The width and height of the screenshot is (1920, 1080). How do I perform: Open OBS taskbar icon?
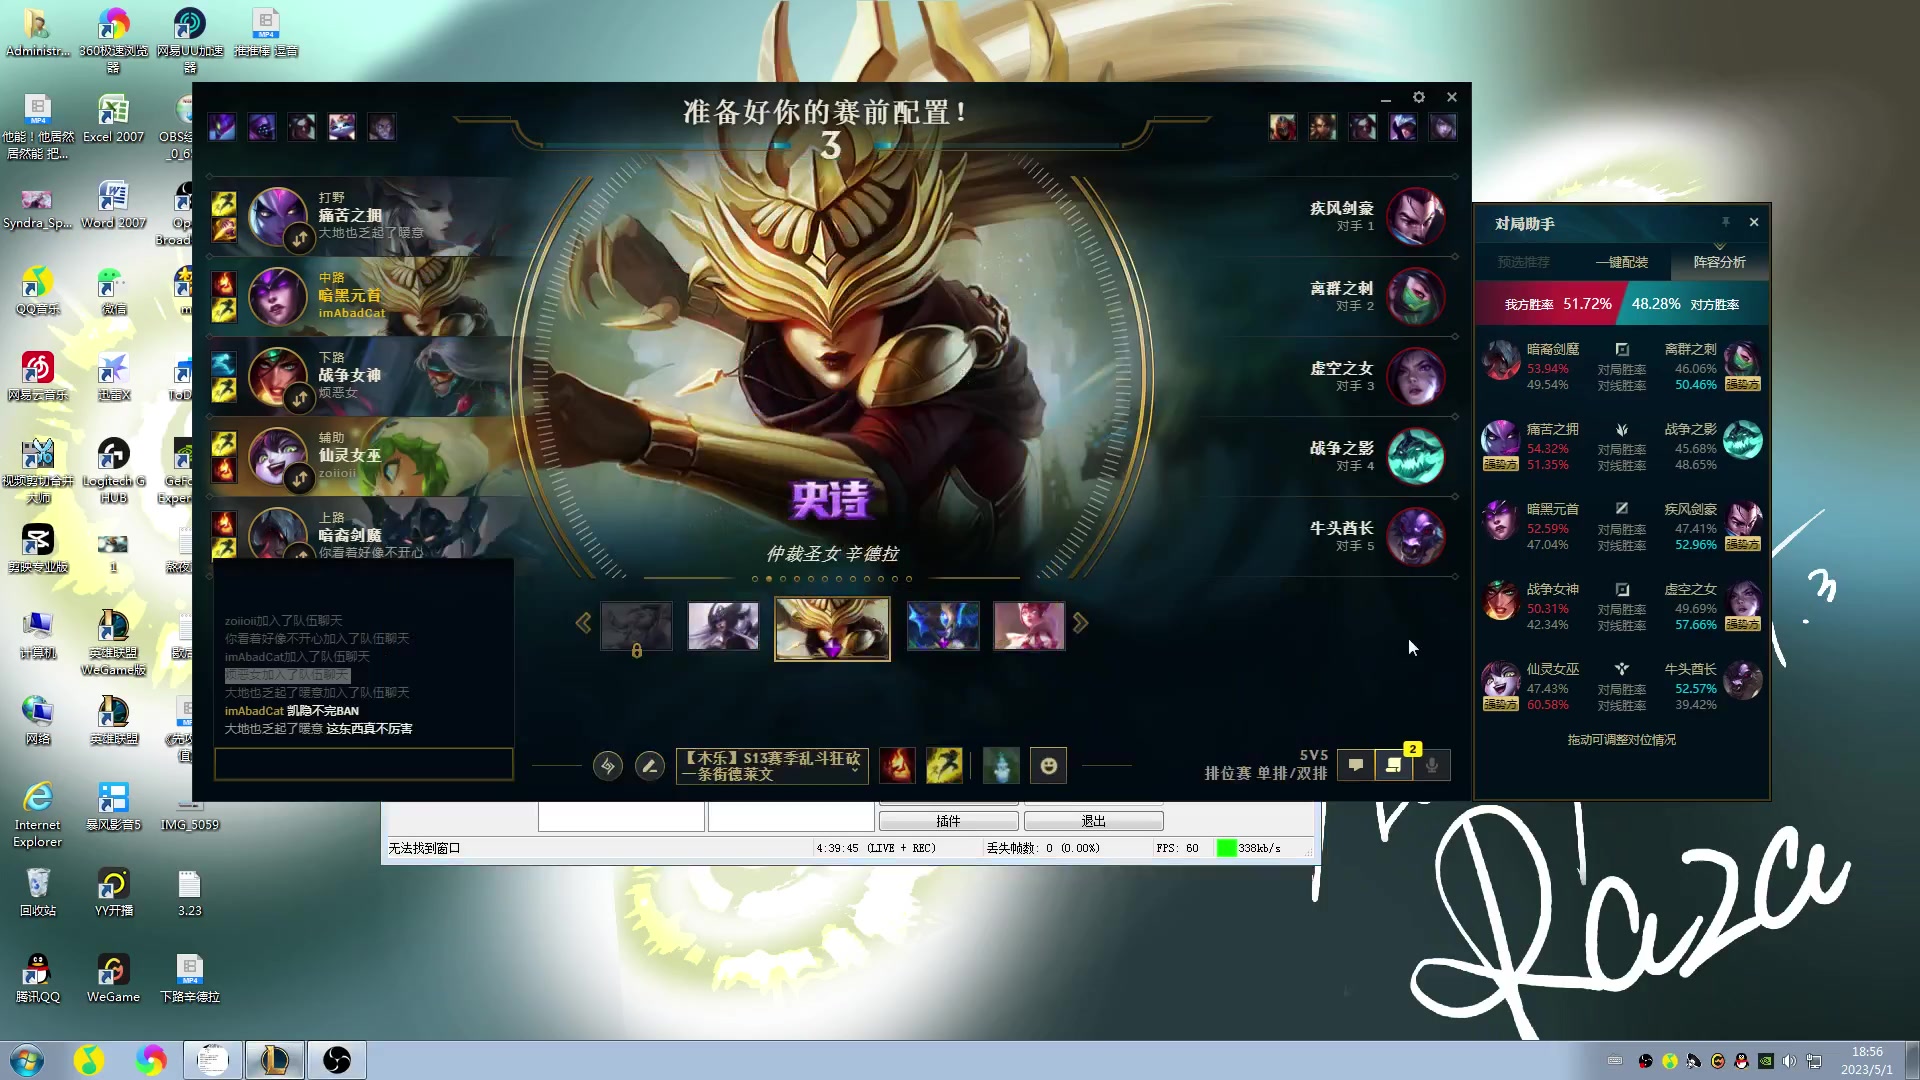(337, 1060)
